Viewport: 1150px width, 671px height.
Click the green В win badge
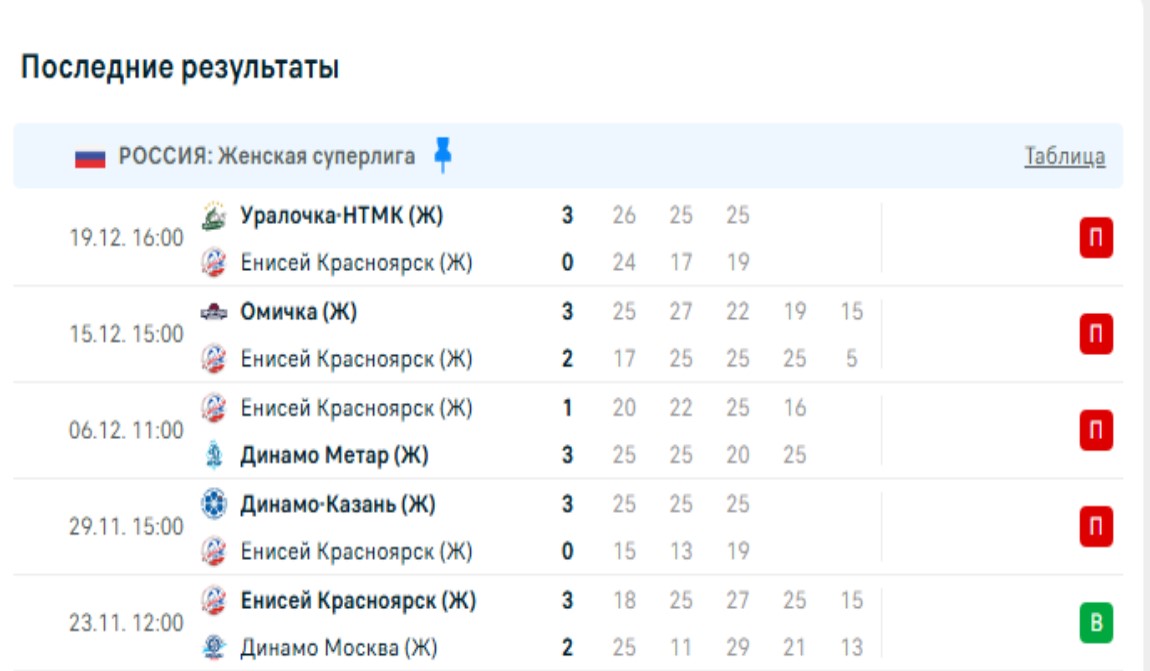tap(1096, 624)
